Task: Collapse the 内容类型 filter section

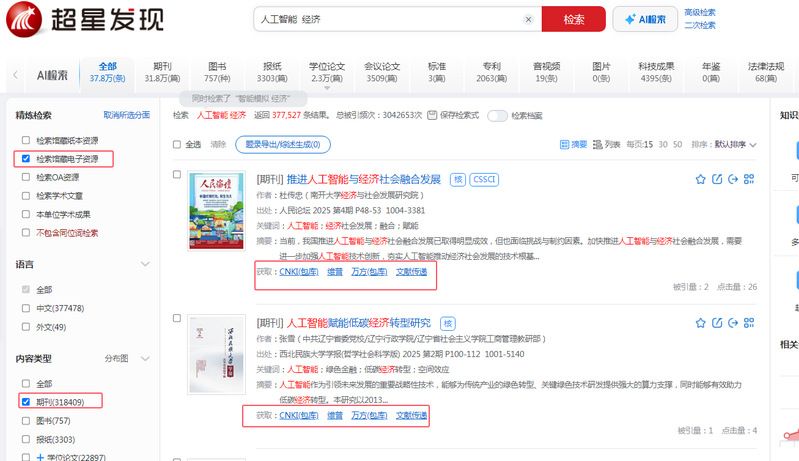Action: (x=145, y=357)
